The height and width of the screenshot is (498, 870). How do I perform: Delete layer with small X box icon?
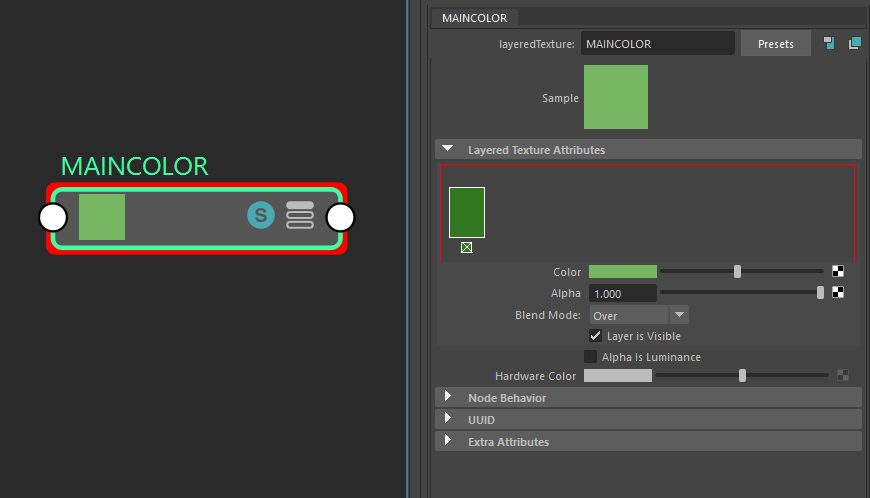click(467, 247)
